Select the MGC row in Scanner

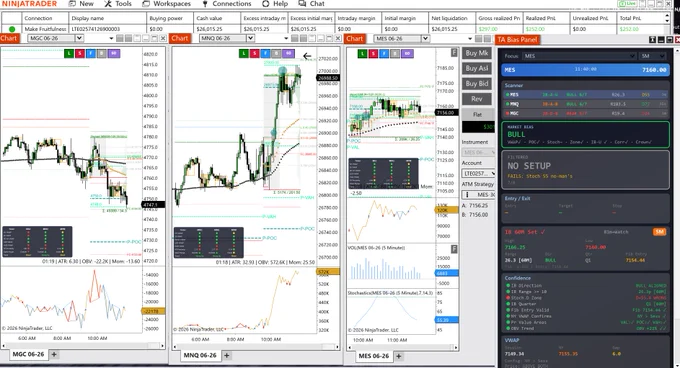point(585,113)
